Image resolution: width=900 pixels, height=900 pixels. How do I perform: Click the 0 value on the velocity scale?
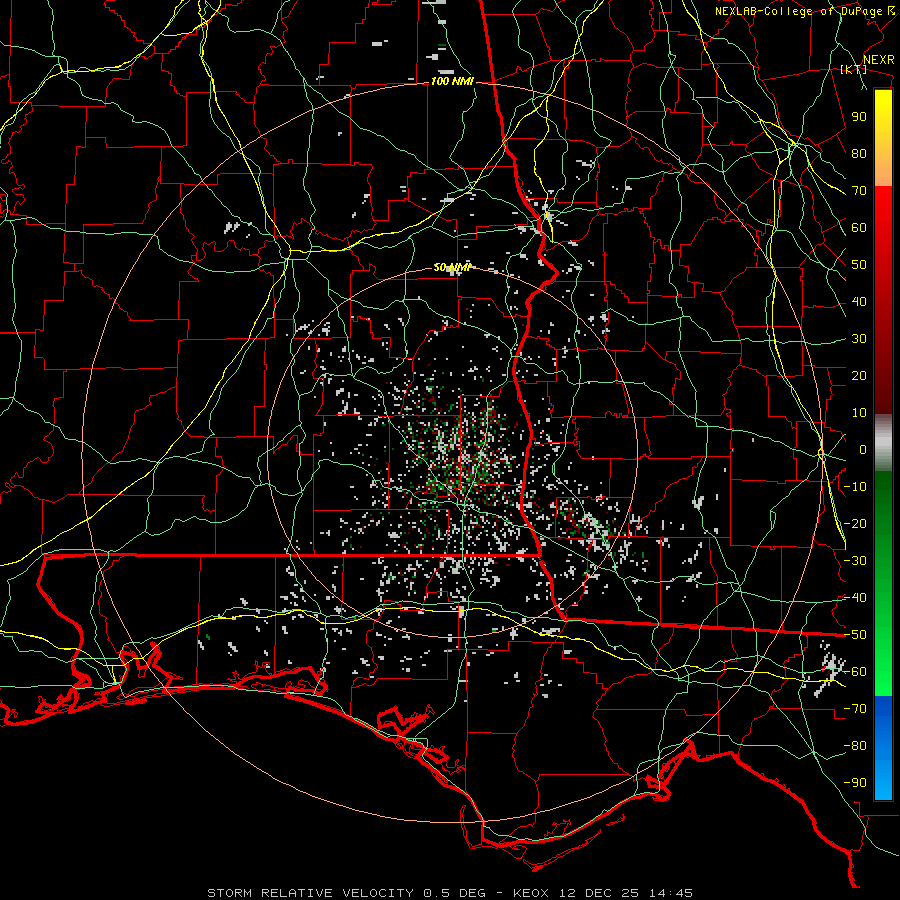[863, 449]
